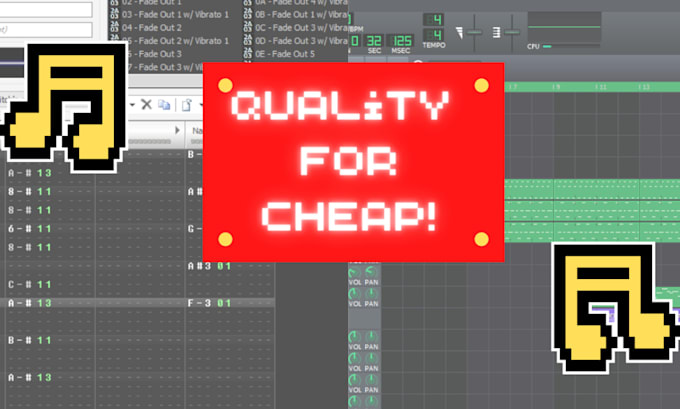Viewport: 680px width, 409px height.
Task: Click the master pitch icon beside second slider
Action: pyautogui.click(x=497, y=32)
